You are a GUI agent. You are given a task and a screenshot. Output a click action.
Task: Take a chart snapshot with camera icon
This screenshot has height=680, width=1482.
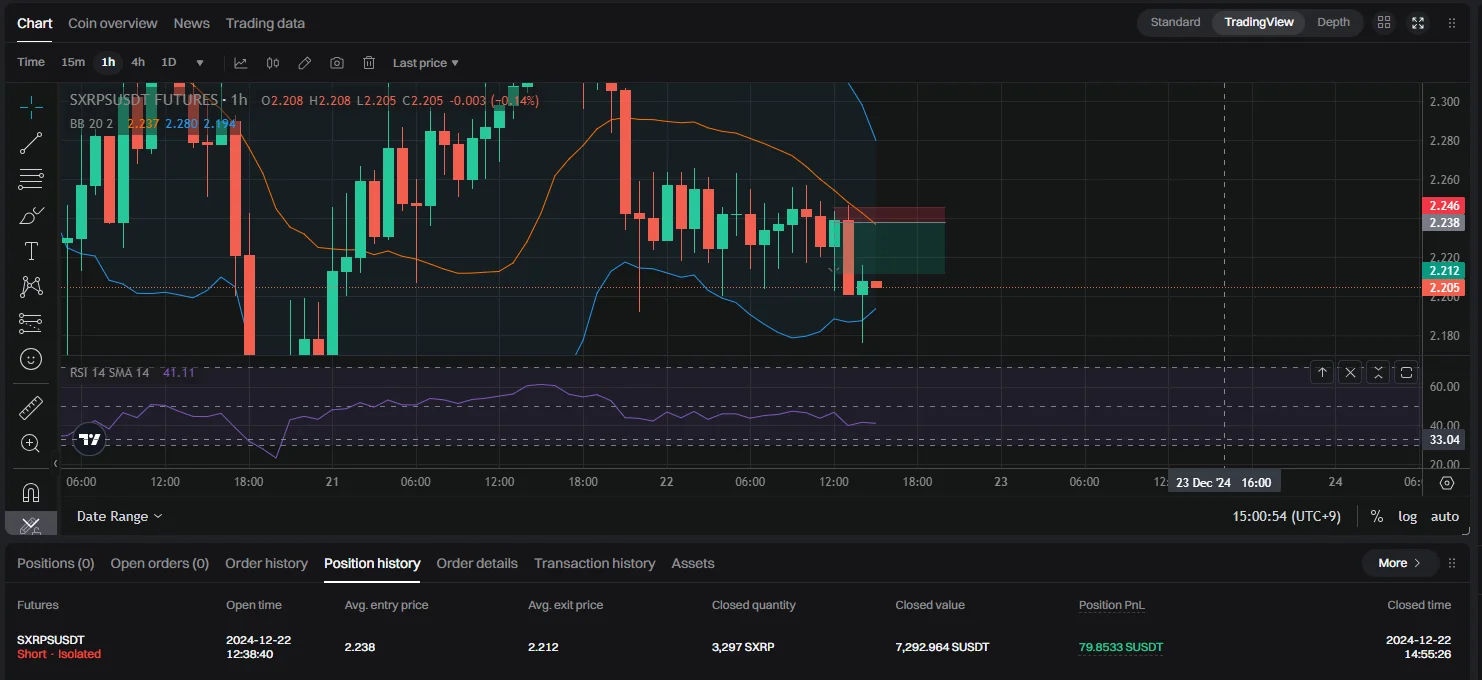click(337, 62)
